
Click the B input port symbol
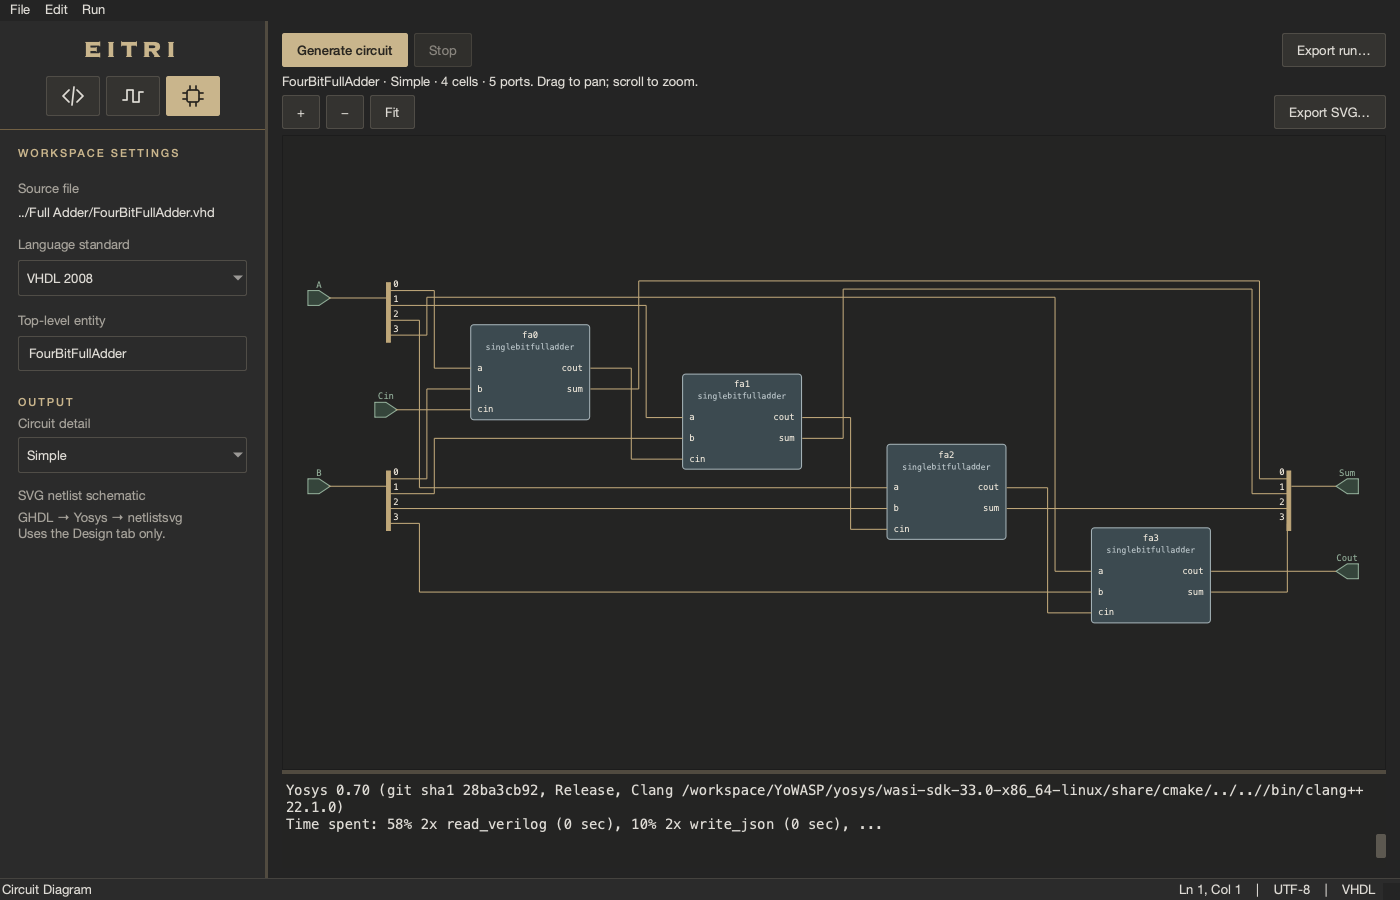[318, 486]
